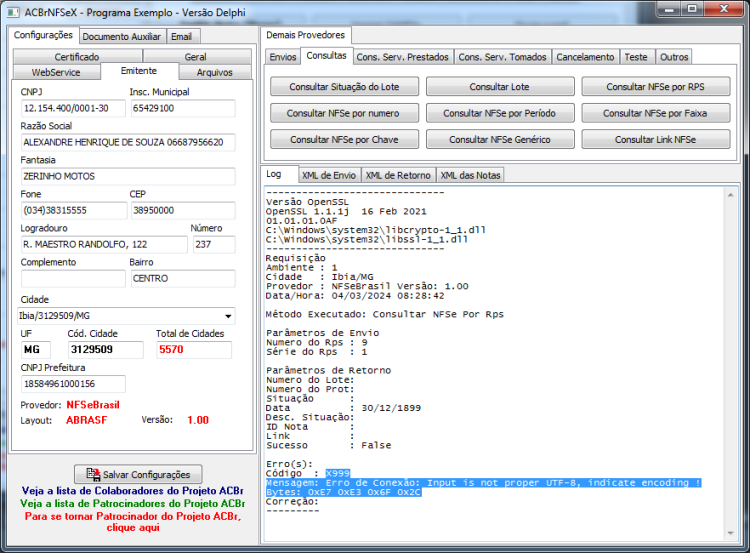Click the log scrollbar up arrow

point(730,195)
